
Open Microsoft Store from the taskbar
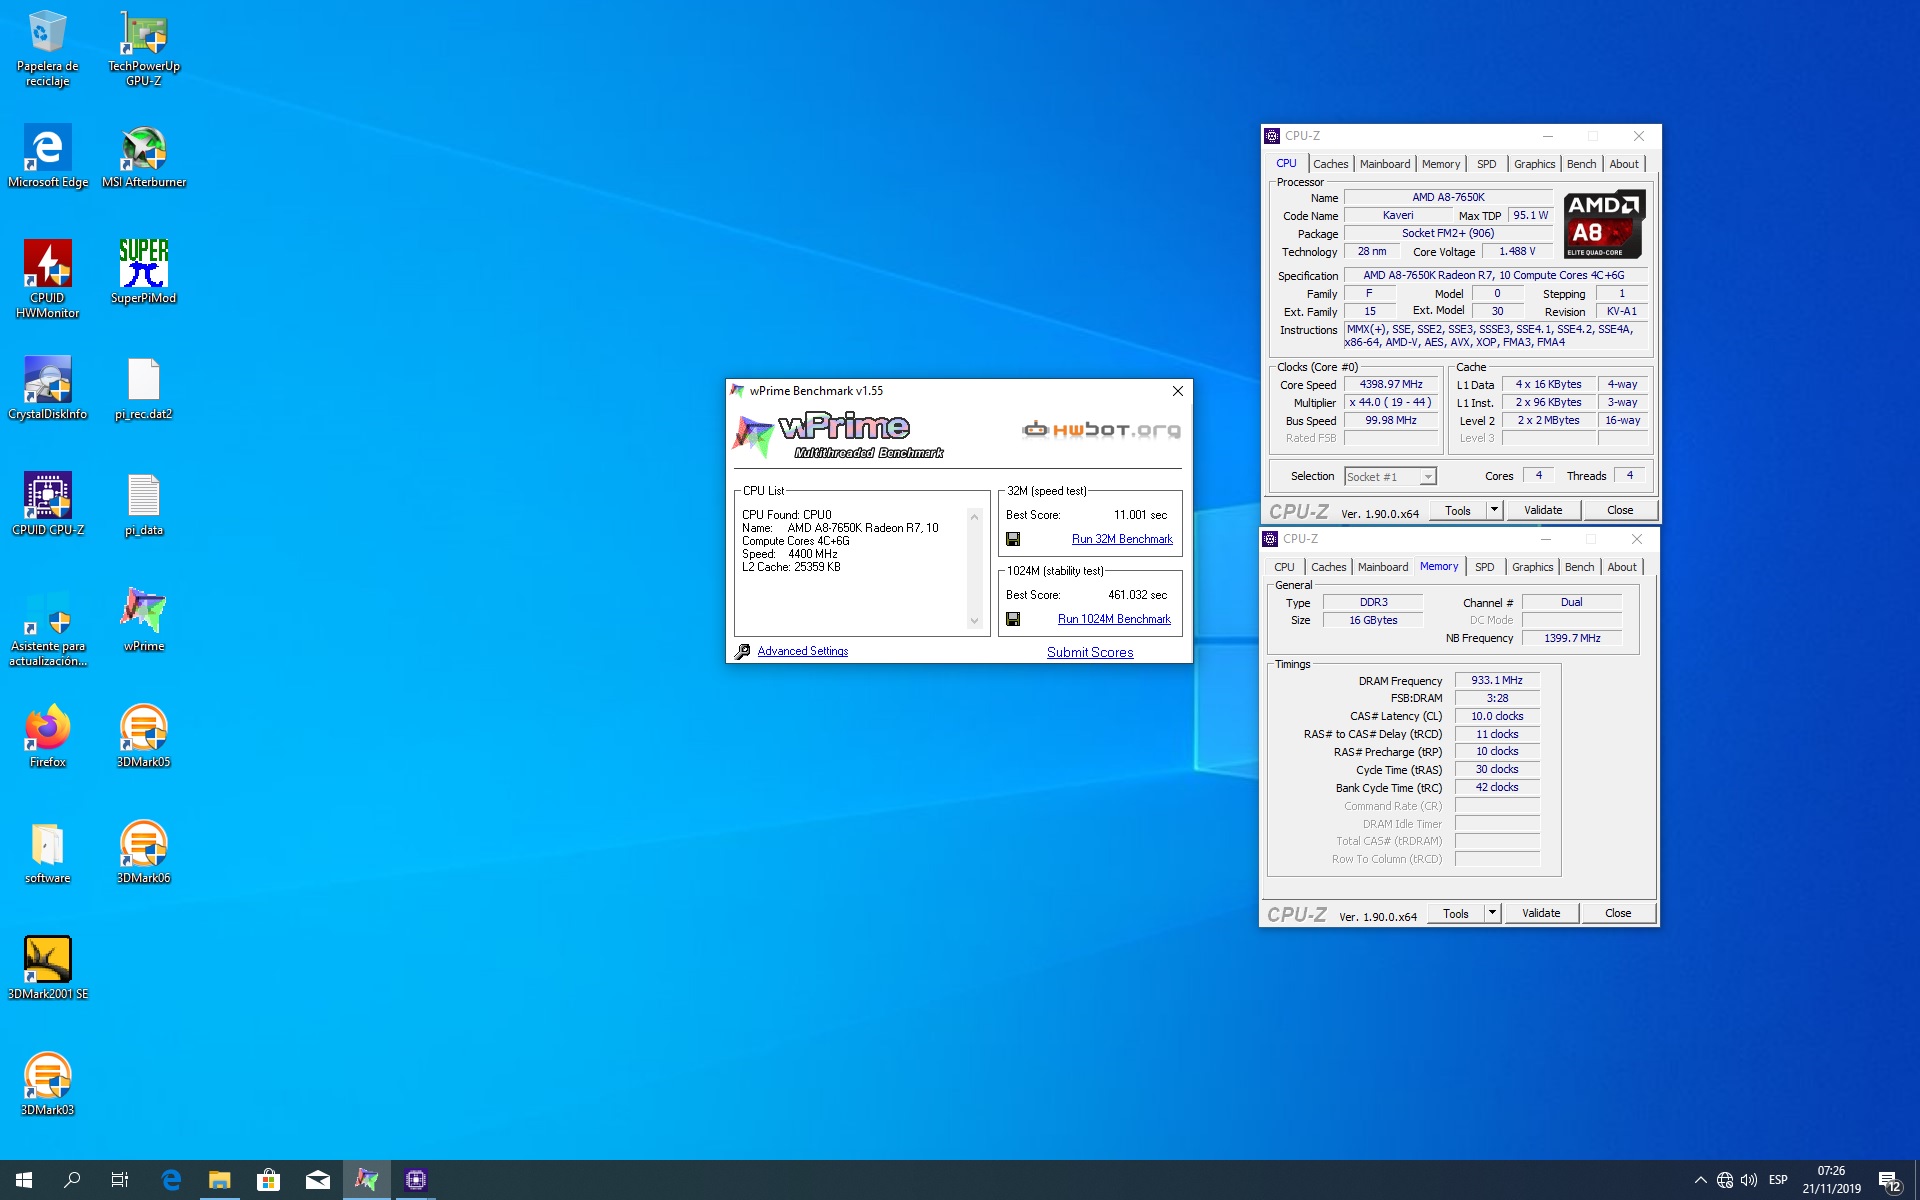pyautogui.click(x=268, y=1180)
